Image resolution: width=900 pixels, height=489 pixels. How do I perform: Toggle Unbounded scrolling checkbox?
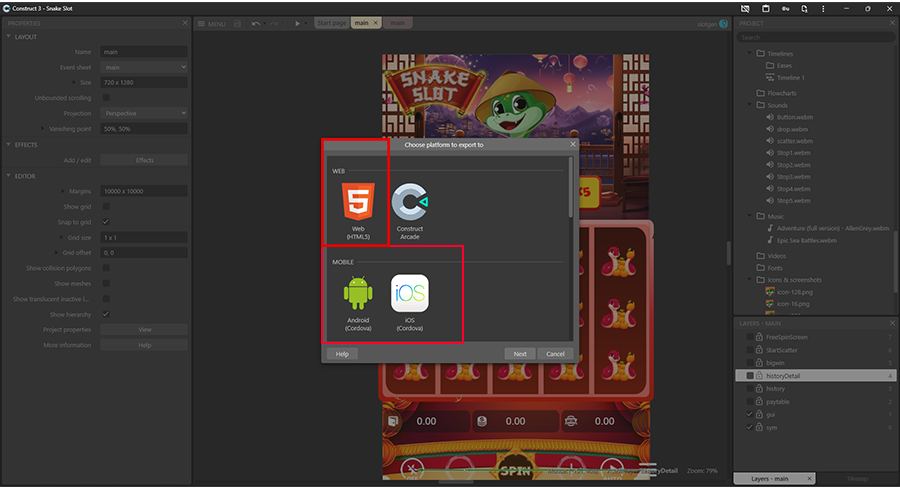[106, 98]
